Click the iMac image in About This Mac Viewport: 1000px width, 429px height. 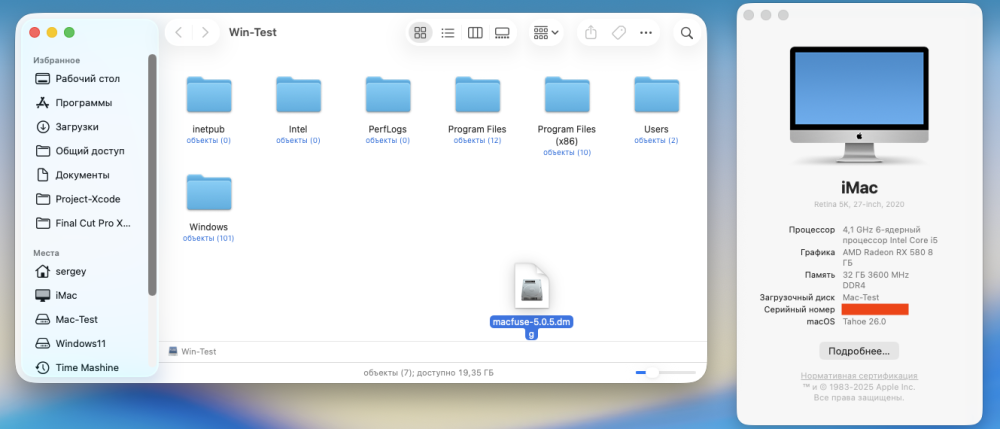(x=859, y=105)
